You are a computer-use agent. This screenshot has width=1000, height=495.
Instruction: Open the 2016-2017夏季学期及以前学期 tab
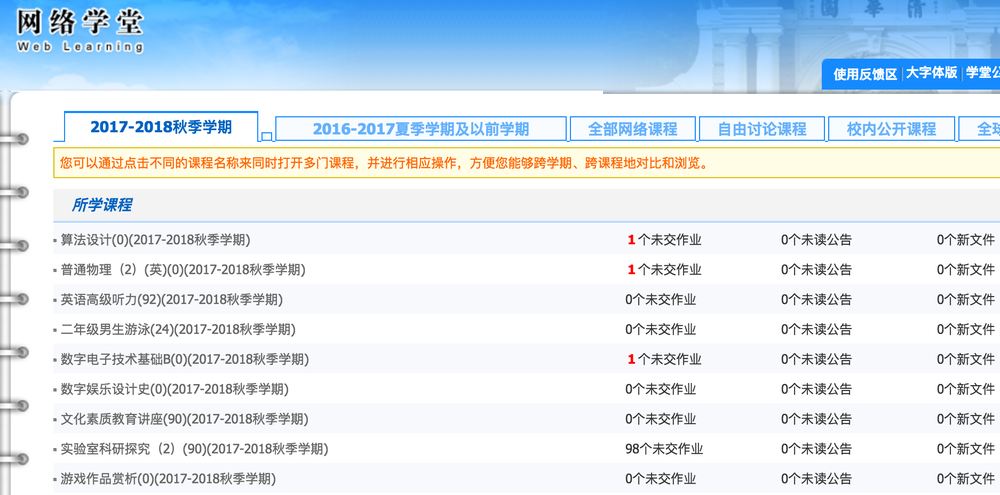[x=421, y=129]
